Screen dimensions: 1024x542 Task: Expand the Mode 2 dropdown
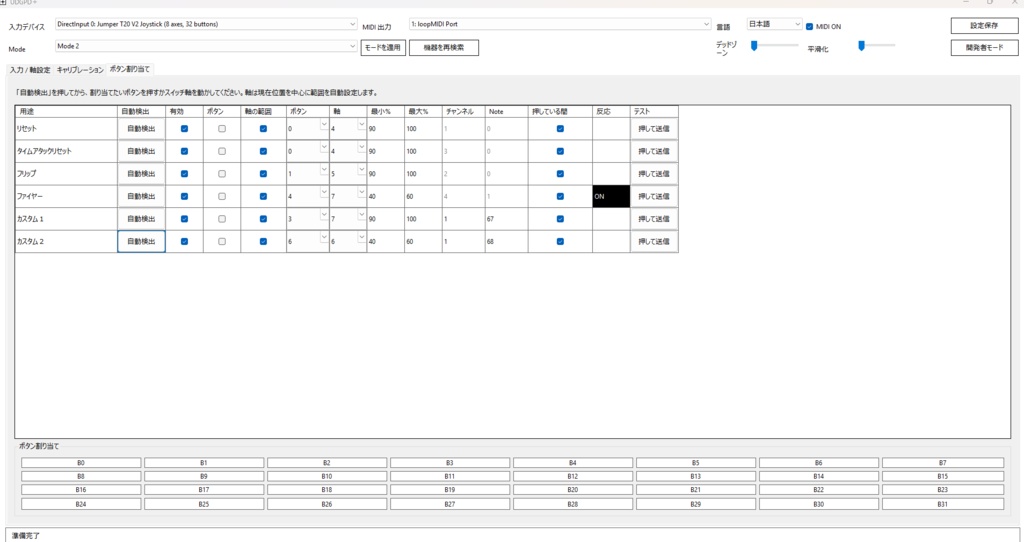(x=206, y=46)
